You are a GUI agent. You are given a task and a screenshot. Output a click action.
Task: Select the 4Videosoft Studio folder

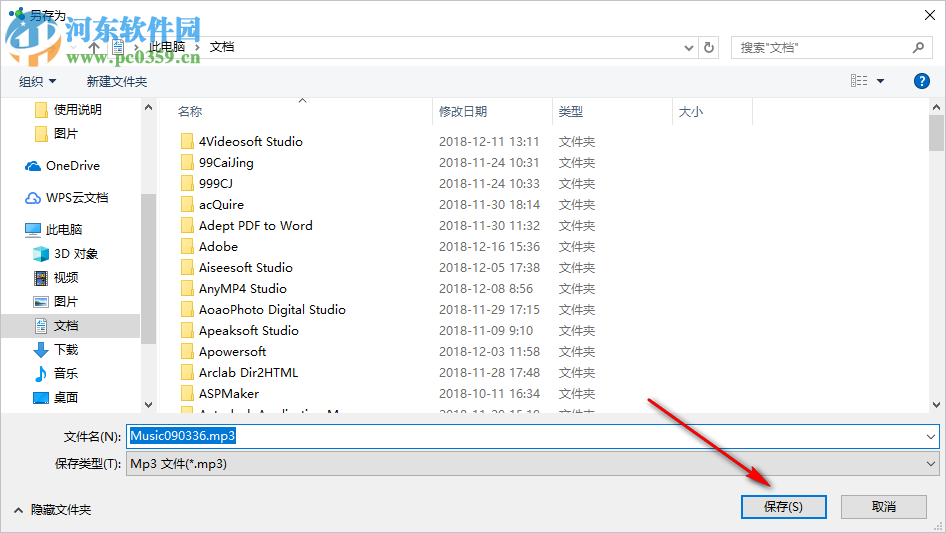250,141
